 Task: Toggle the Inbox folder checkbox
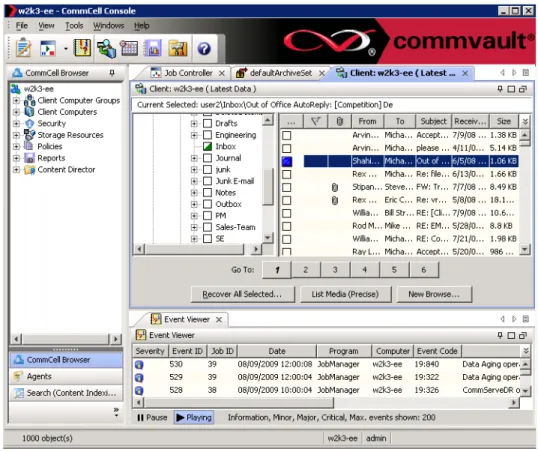pyautogui.click(x=207, y=147)
